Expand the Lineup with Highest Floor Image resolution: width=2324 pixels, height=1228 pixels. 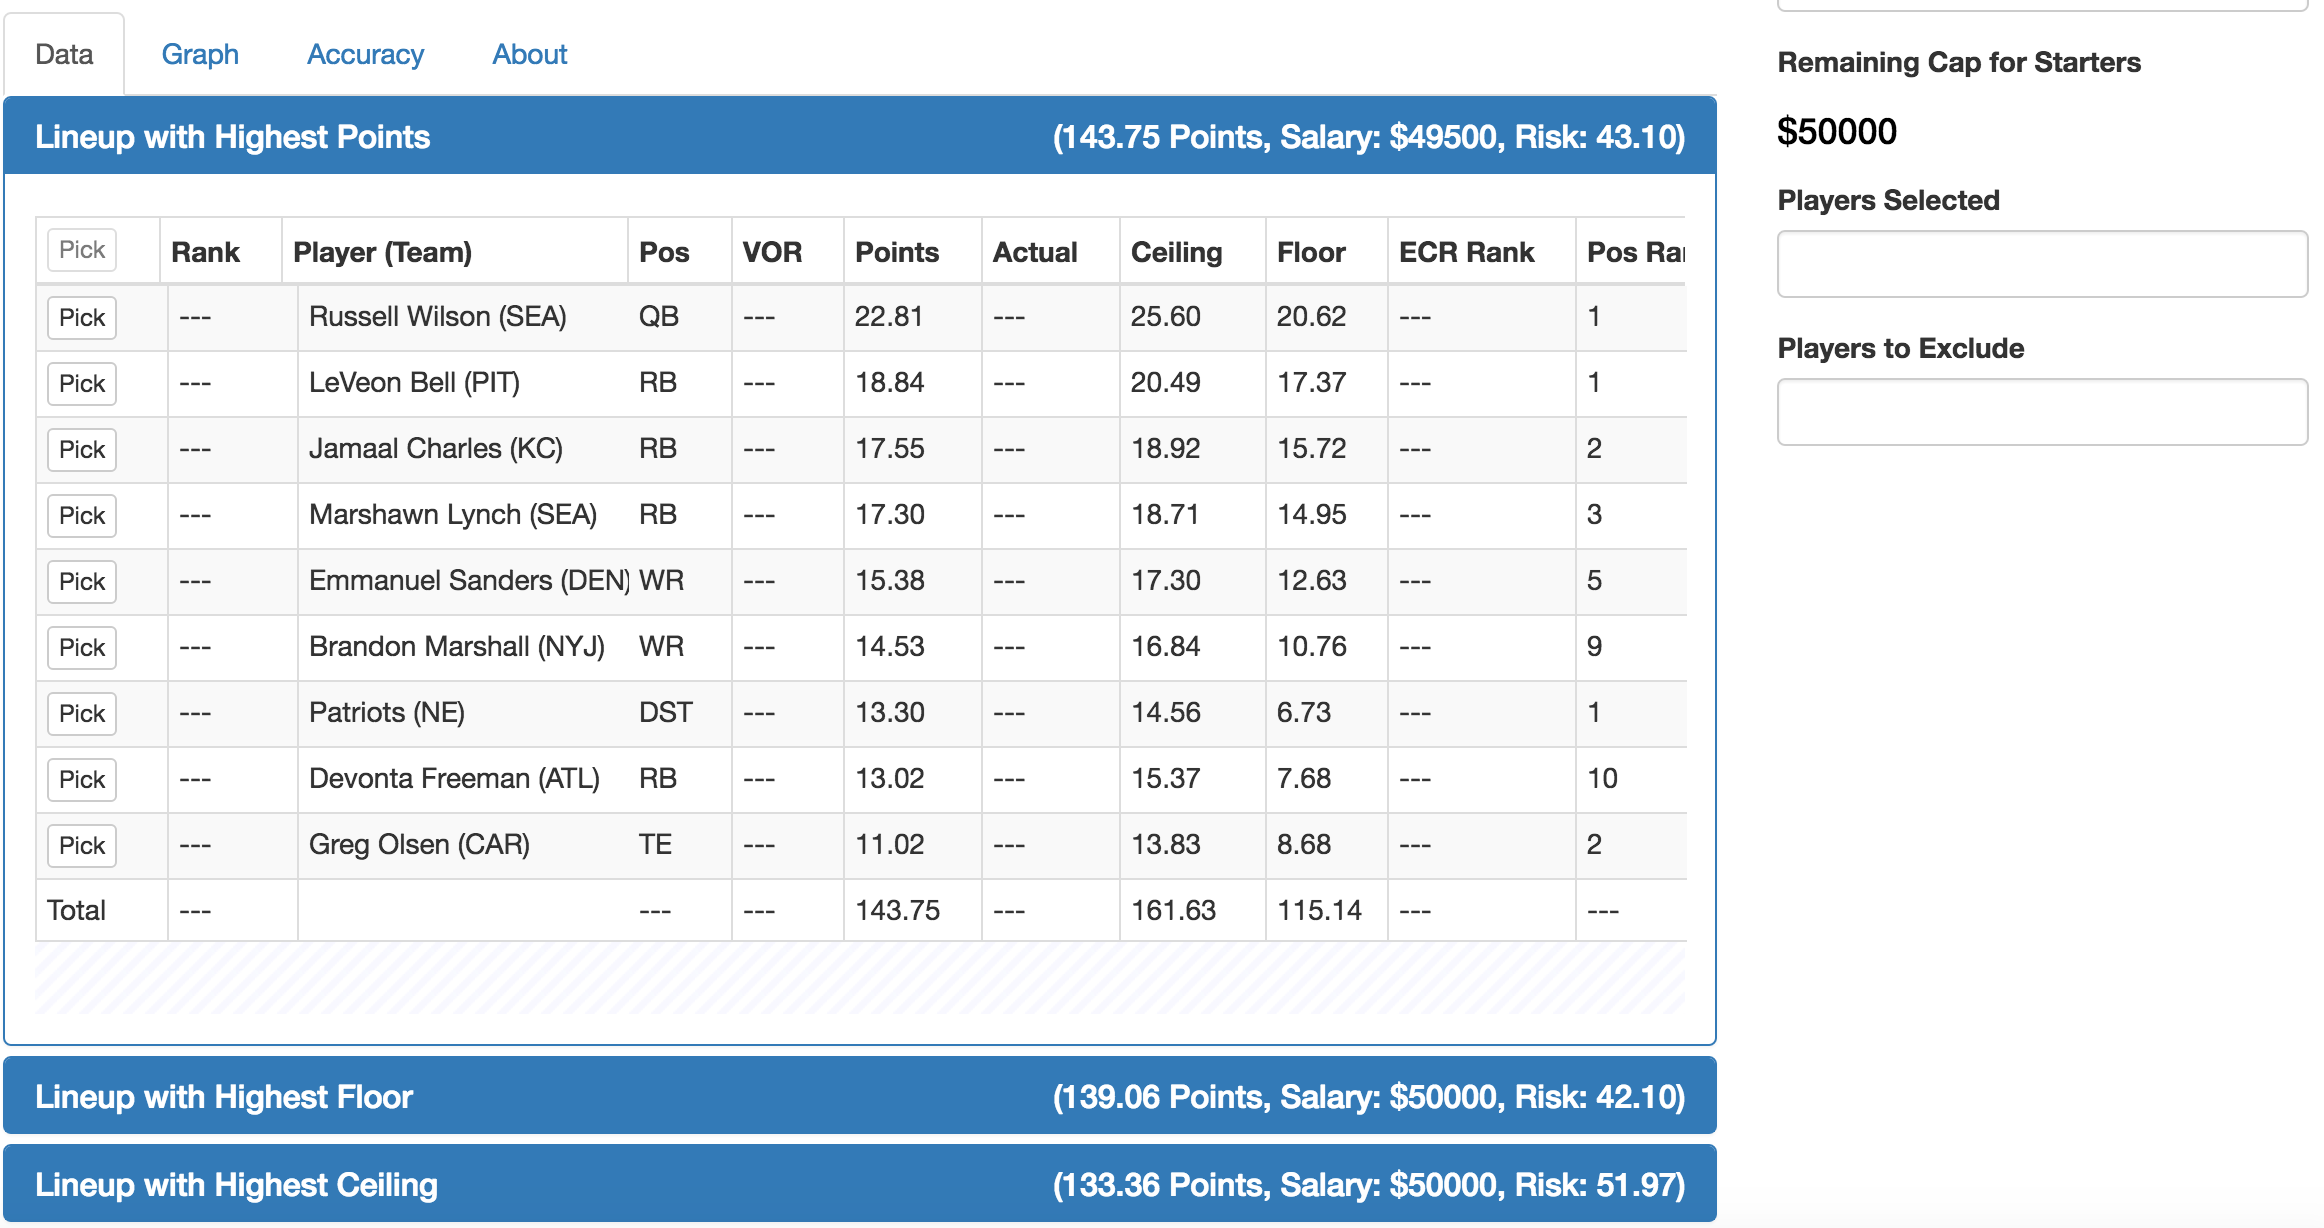(x=859, y=1097)
